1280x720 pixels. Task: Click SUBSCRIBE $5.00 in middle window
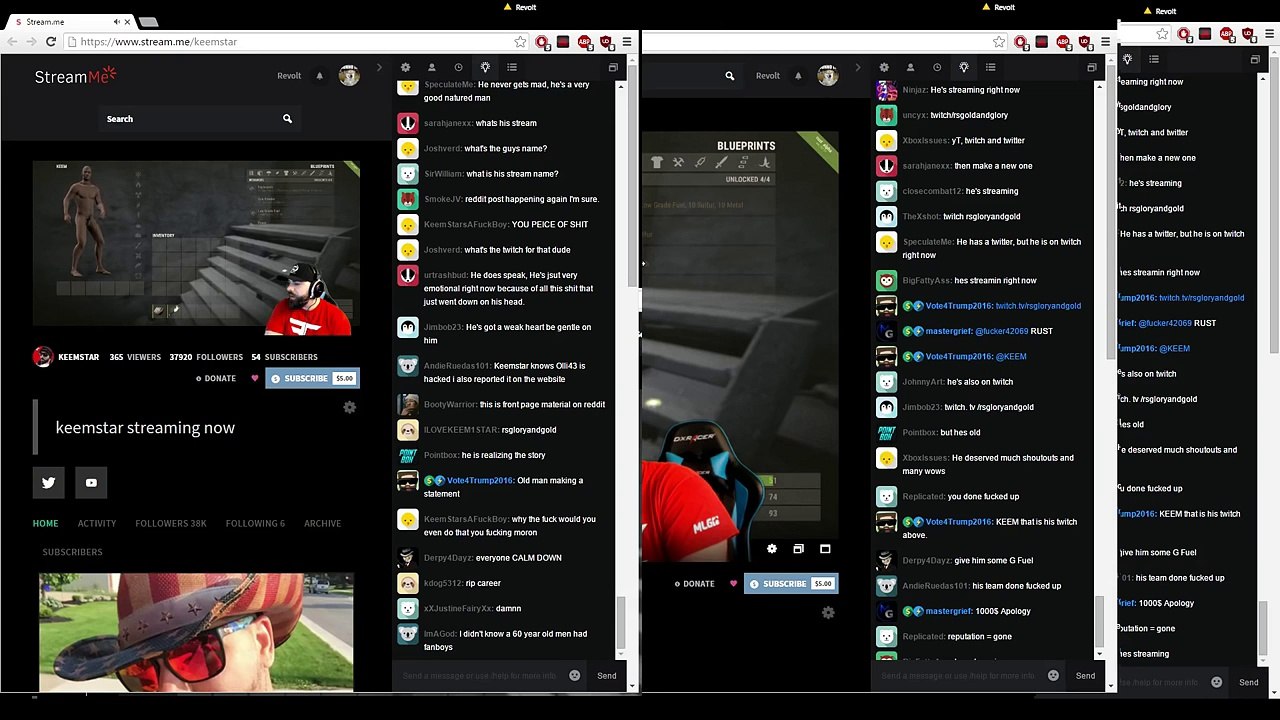791,584
